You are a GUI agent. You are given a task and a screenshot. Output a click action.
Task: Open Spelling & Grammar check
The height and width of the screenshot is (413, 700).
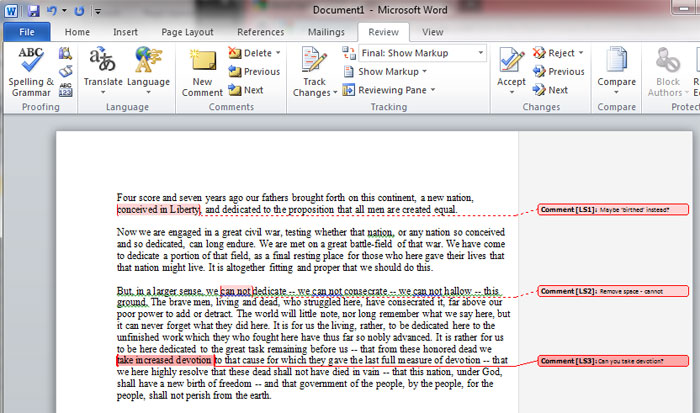[x=30, y=71]
